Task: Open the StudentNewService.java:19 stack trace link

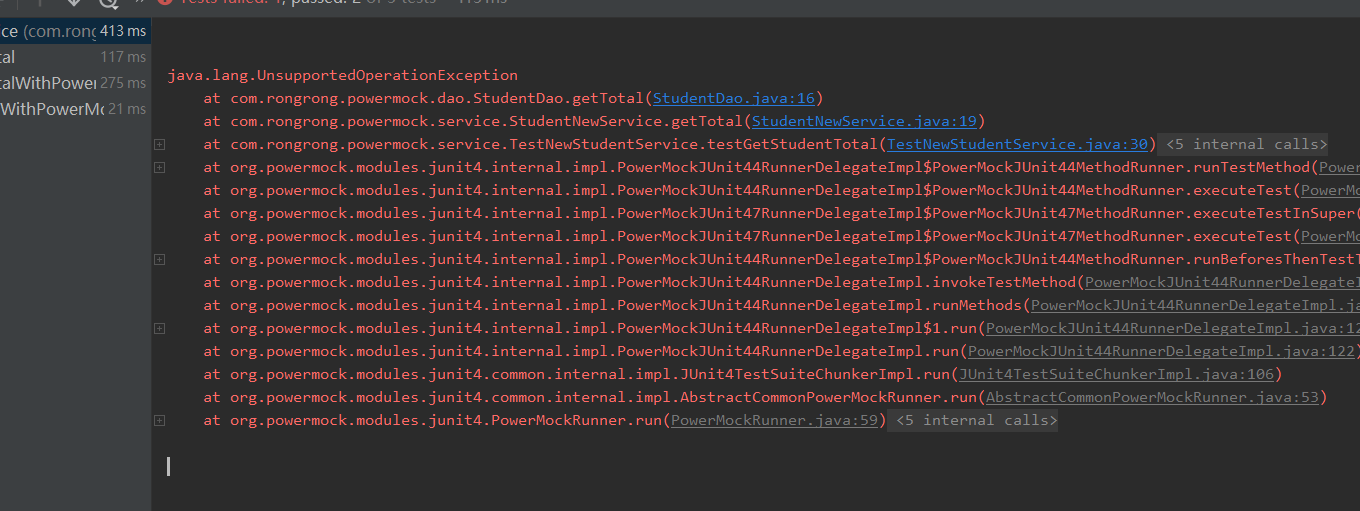Action: click(865, 121)
